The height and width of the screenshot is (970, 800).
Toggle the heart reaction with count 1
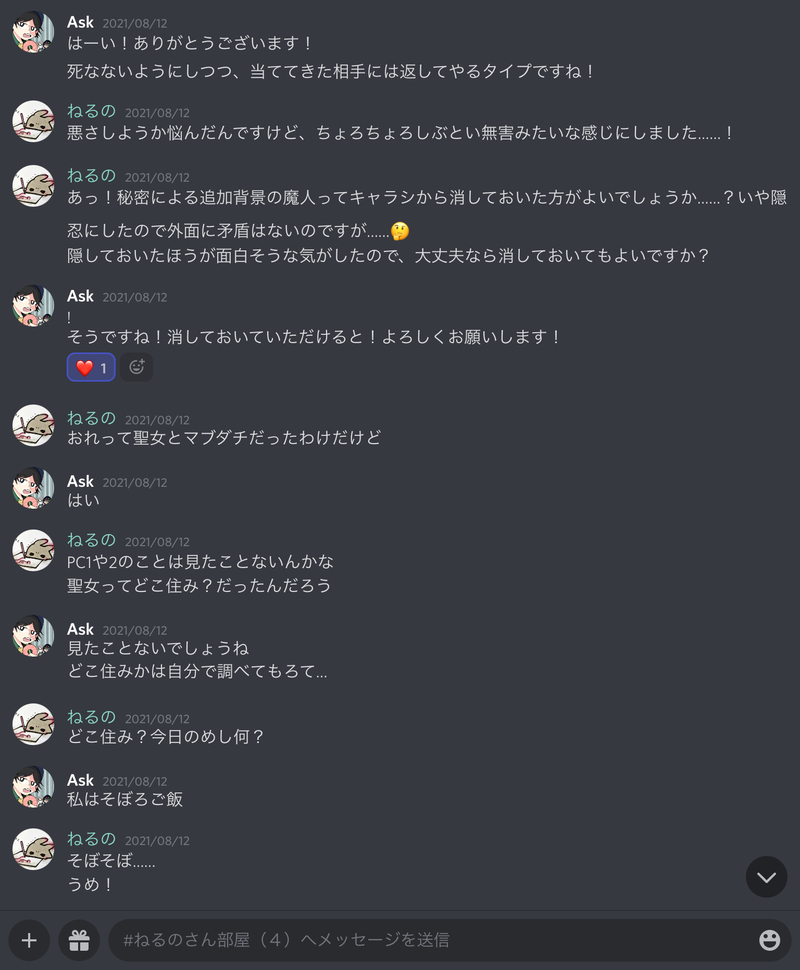coord(91,367)
